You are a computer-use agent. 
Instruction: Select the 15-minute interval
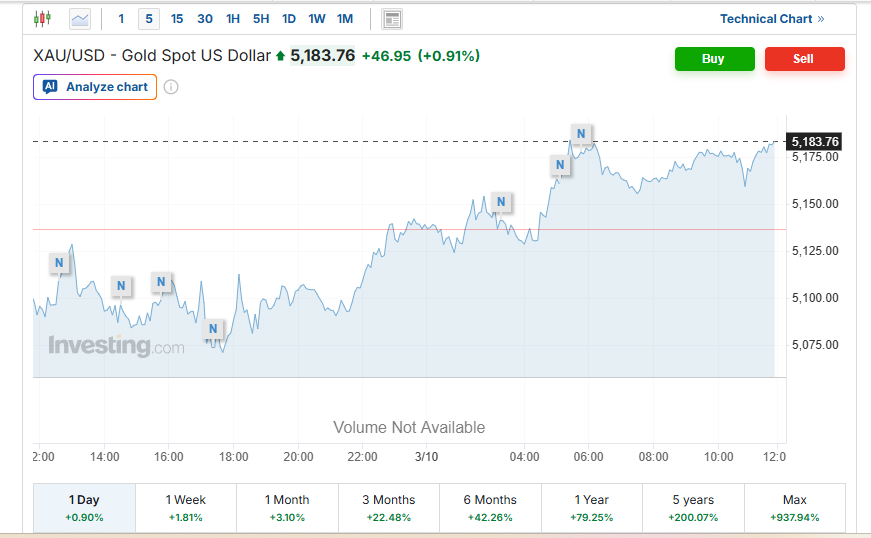point(177,19)
